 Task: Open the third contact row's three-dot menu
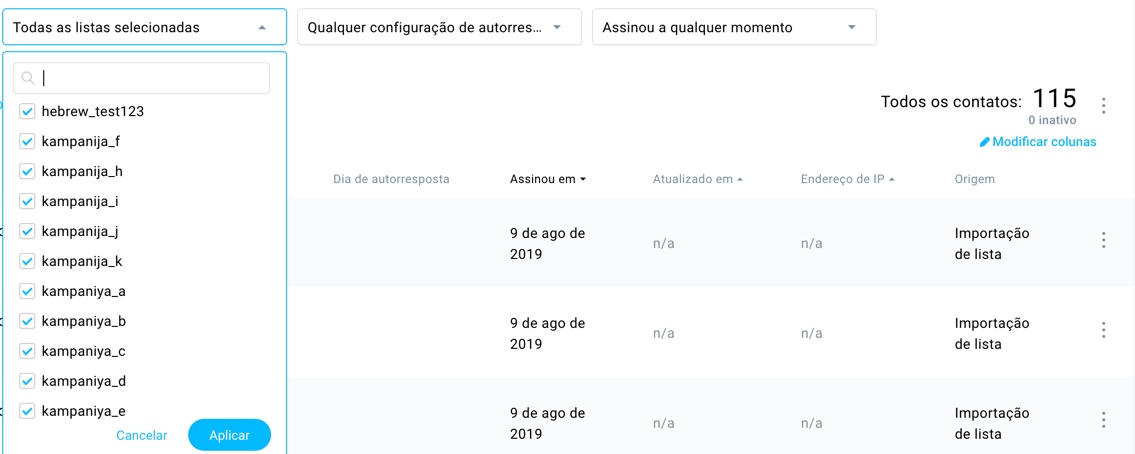click(1104, 420)
